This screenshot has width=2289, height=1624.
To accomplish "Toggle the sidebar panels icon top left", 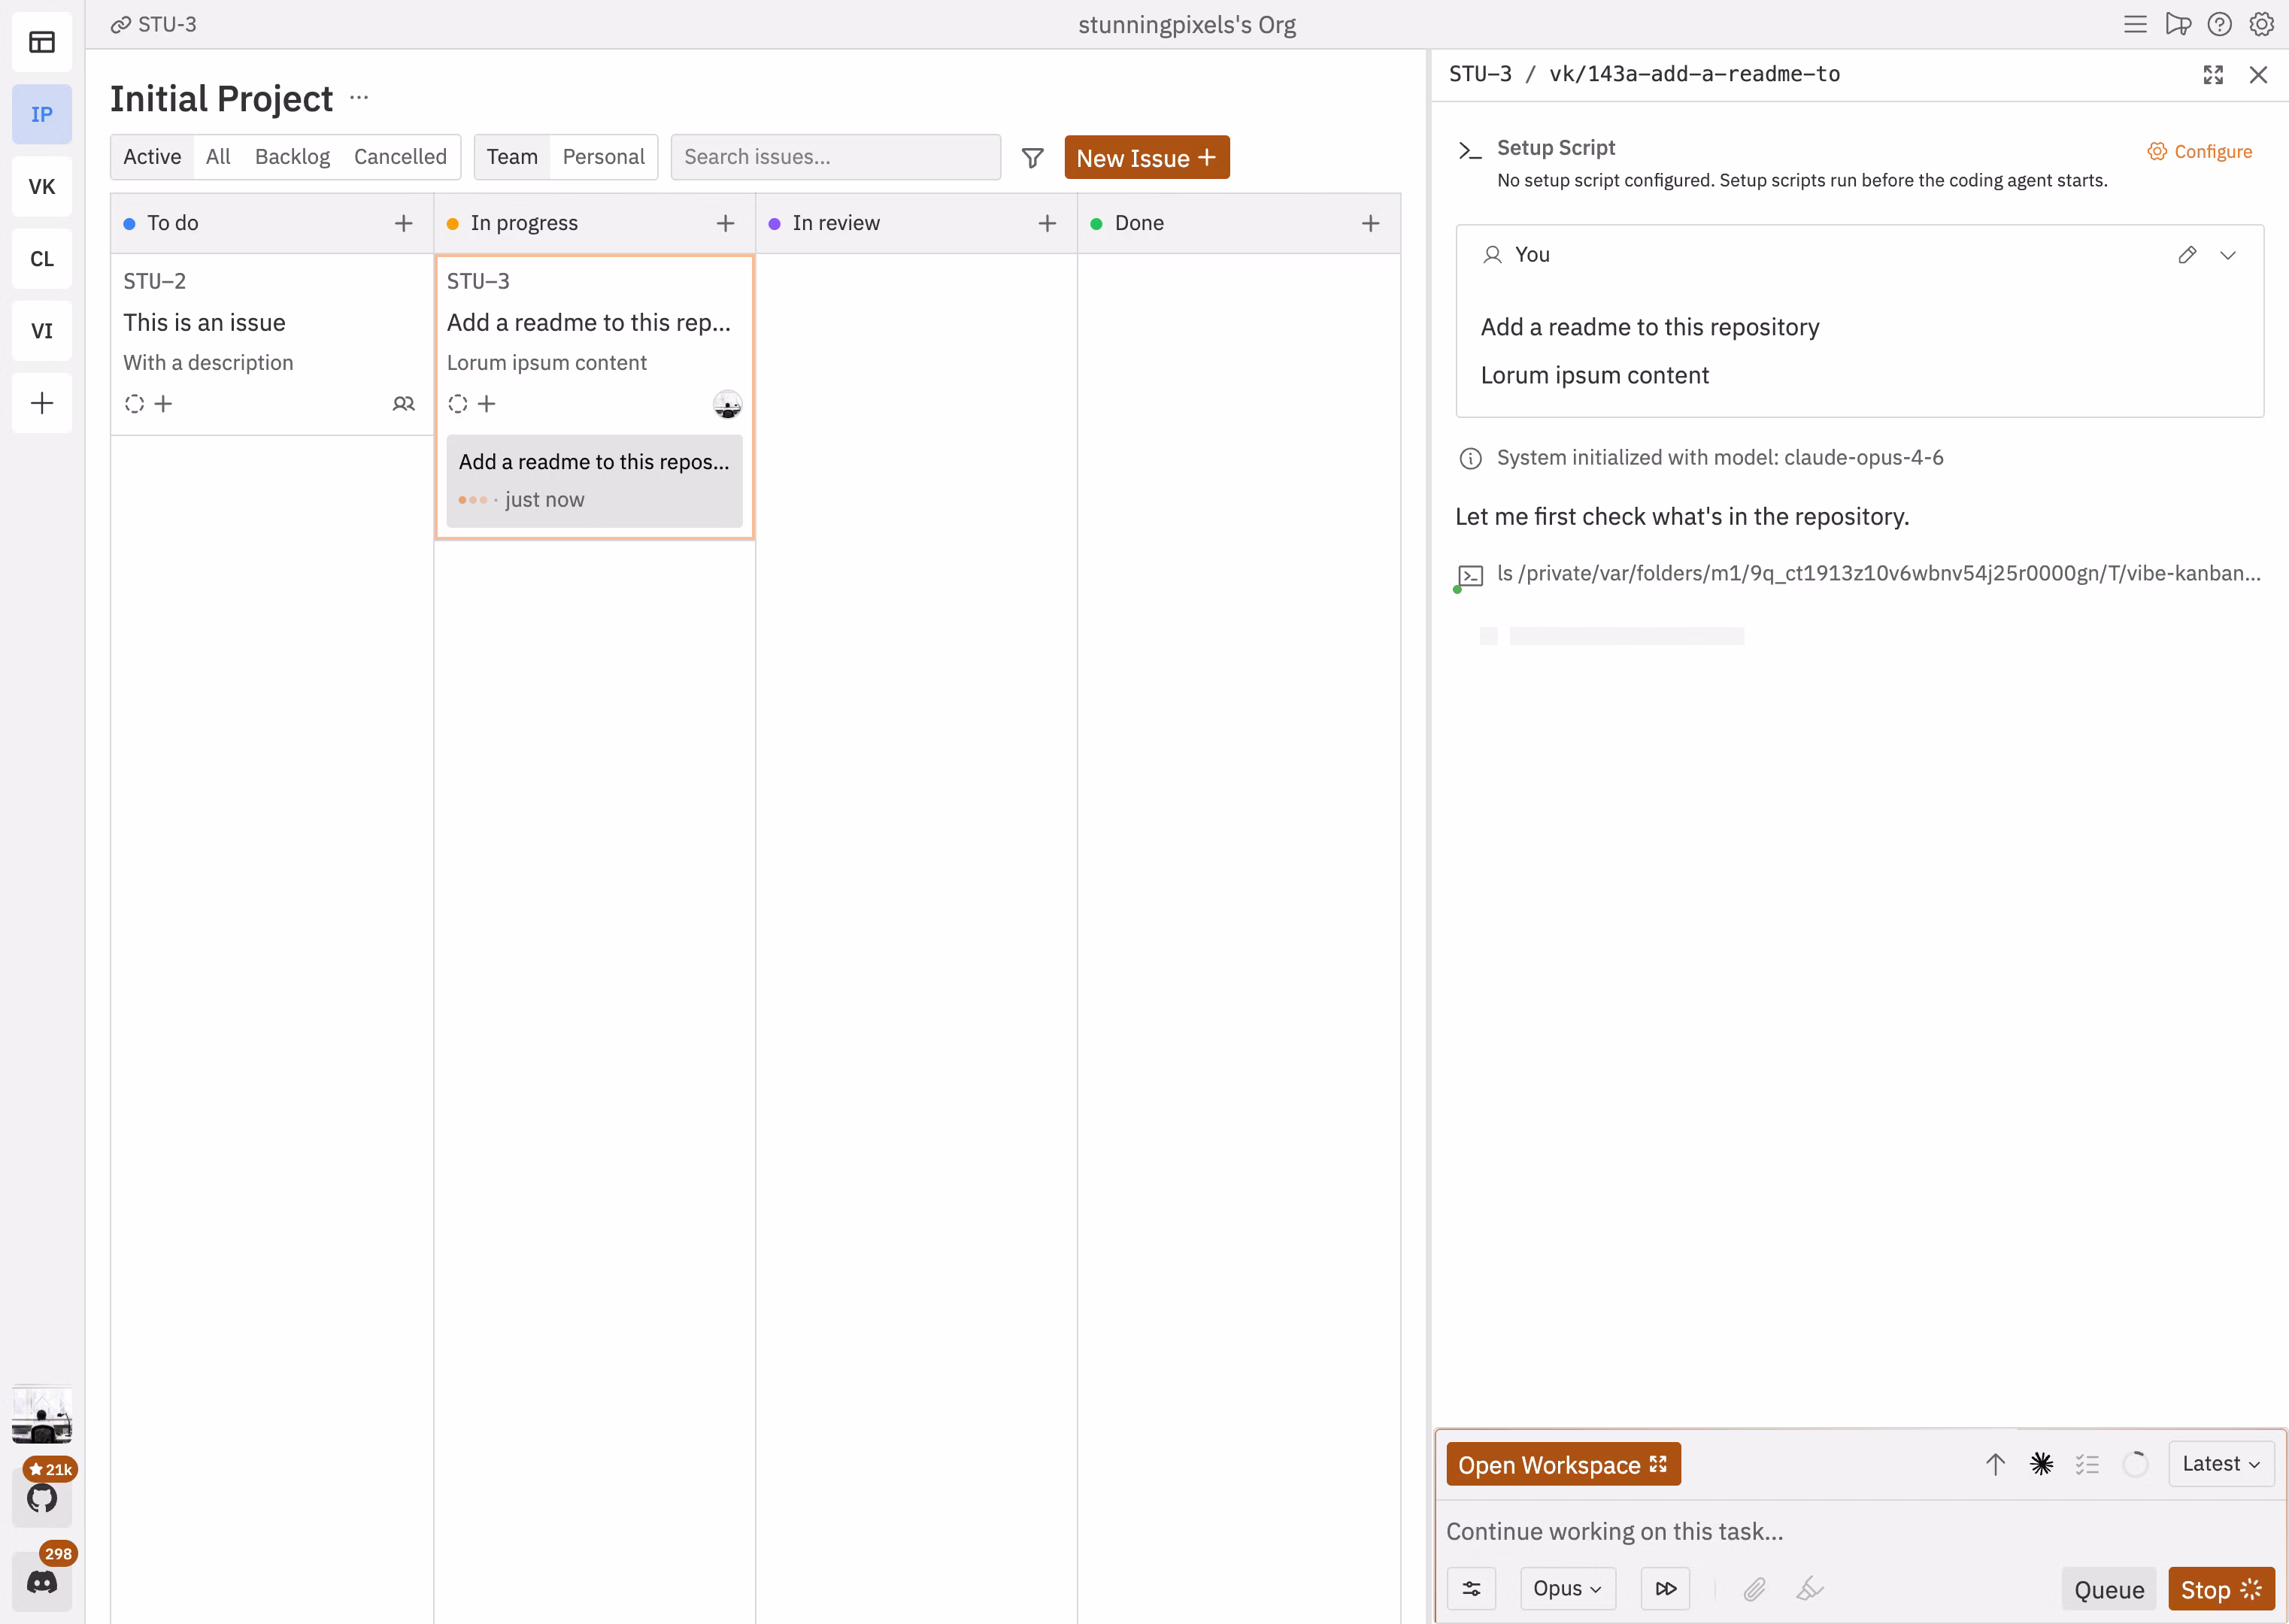I will (x=42, y=41).
